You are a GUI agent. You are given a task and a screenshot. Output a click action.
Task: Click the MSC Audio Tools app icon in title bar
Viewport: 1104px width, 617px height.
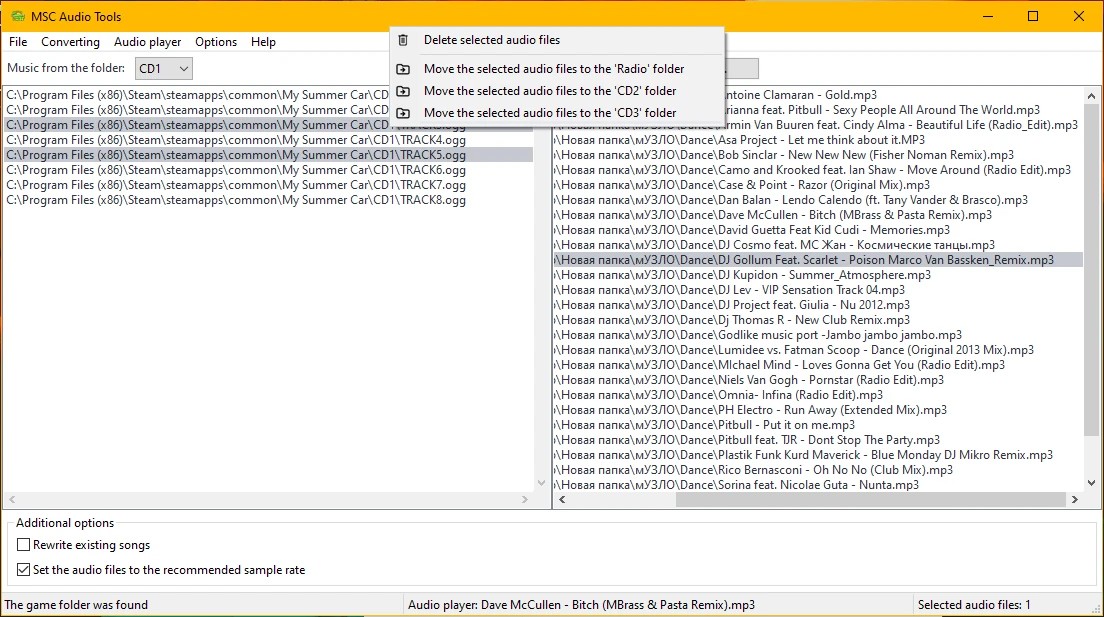click(18, 16)
